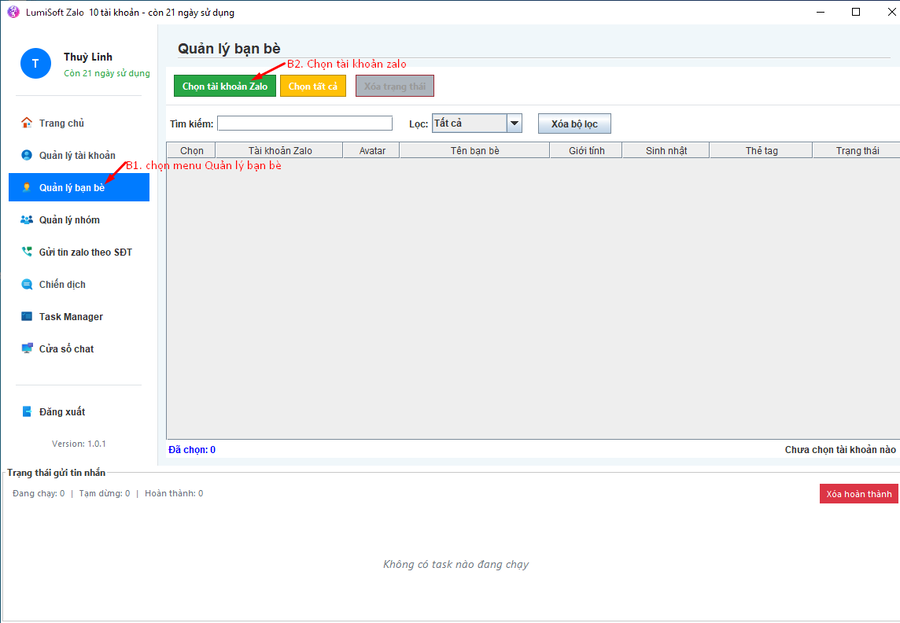Click the Task Manager icon in sidebar

pyautogui.click(x=27, y=317)
